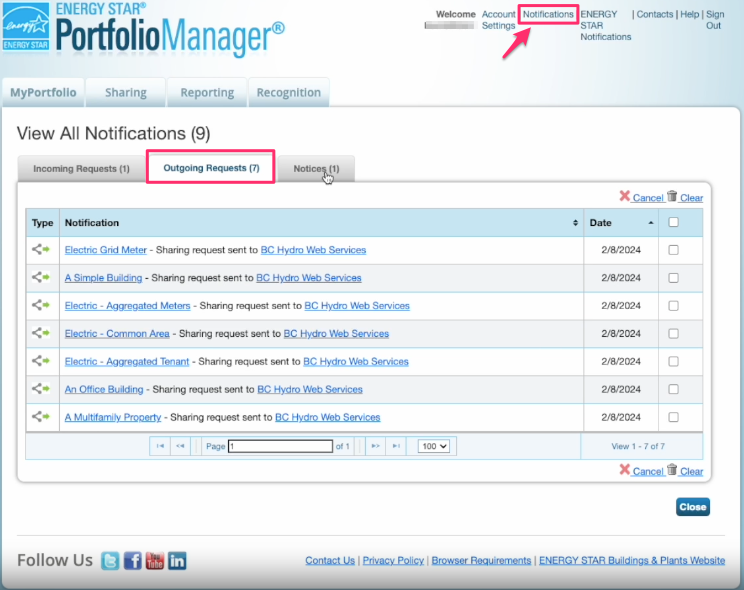Click the trash icon beside top Clear

[x=672, y=197]
